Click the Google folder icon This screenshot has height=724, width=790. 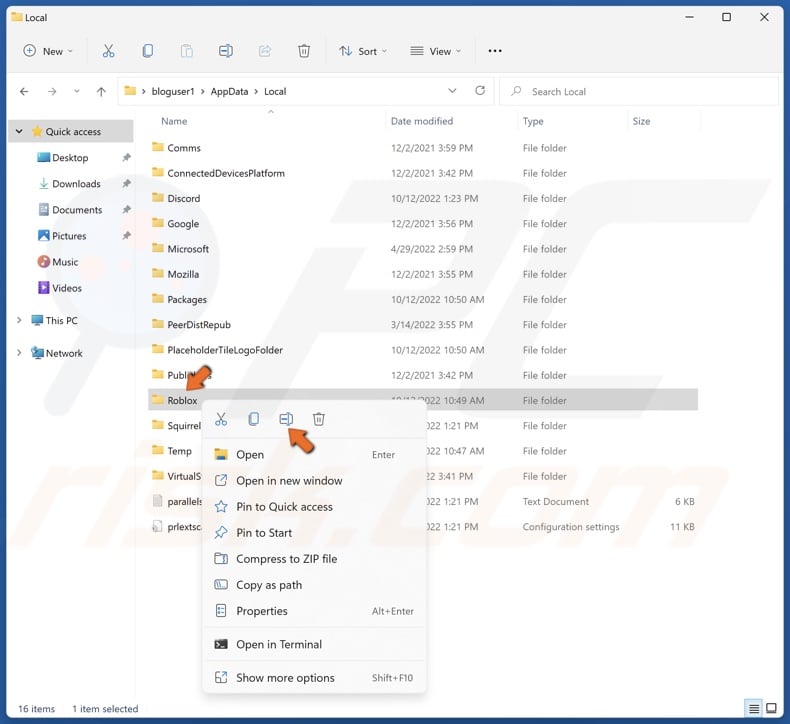158,223
